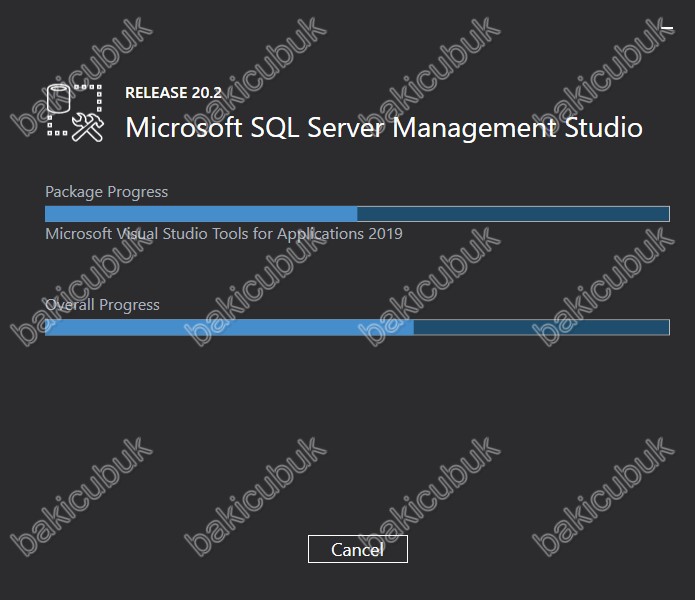
Task: Cancel the SSMS installation
Action: tap(358, 549)
